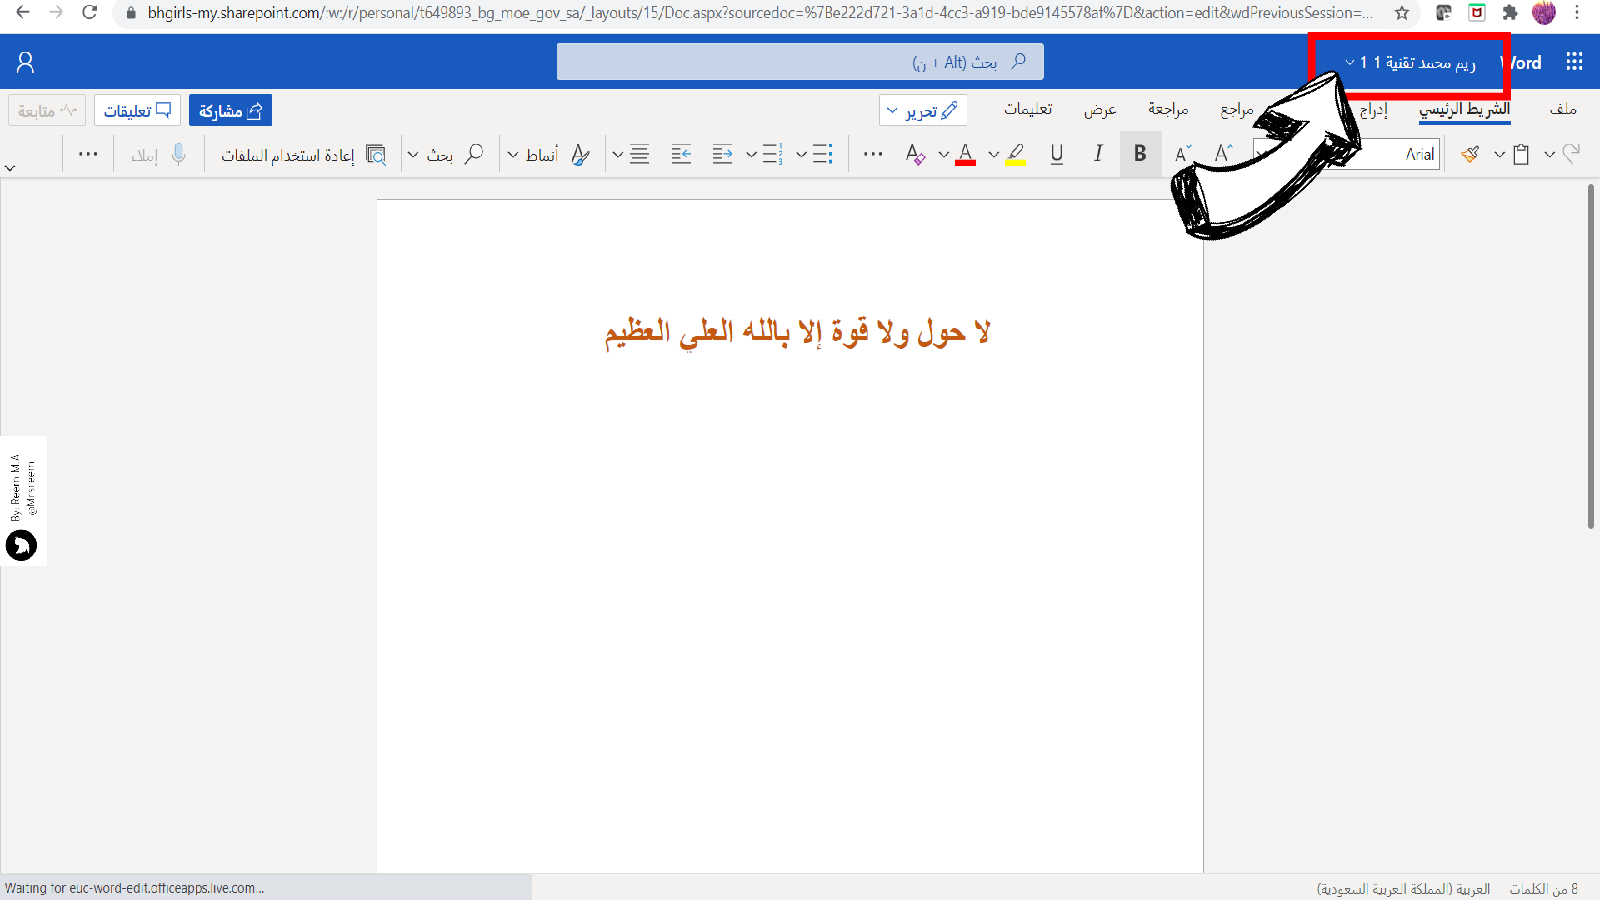Apply the yellow text highlight color
The height and width of the screenshot is (900, 1600).
pyautogui.click(x=1015, y=154)
